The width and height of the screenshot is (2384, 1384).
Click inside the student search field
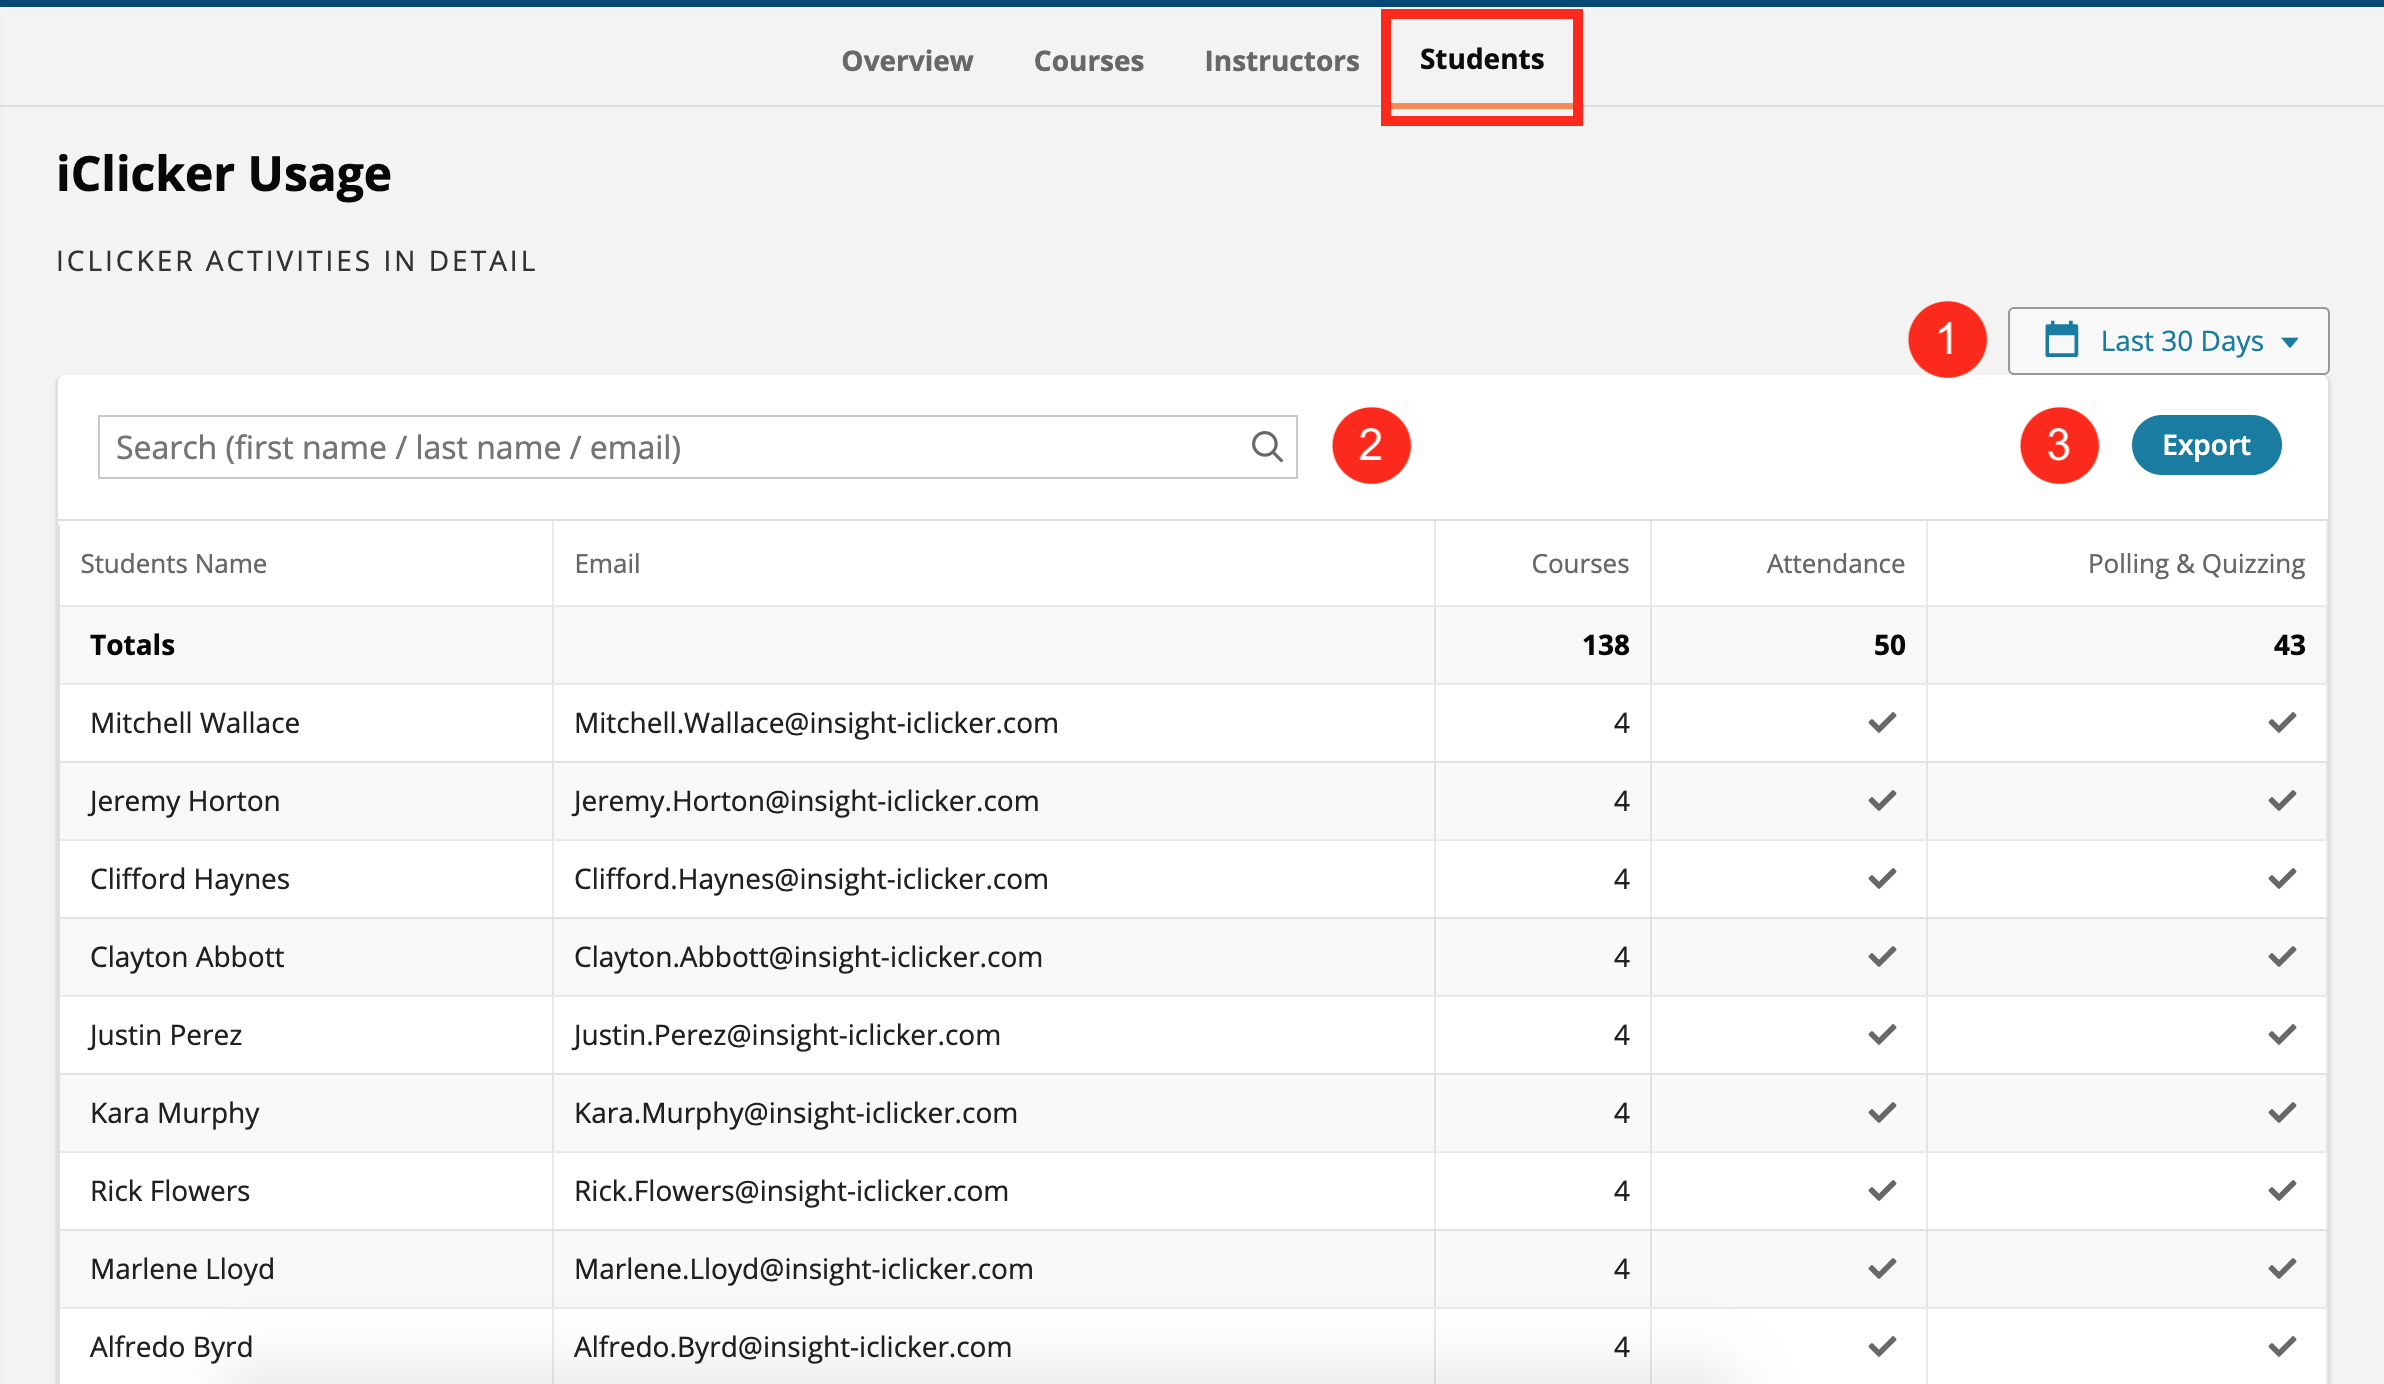tap(600, 446)
